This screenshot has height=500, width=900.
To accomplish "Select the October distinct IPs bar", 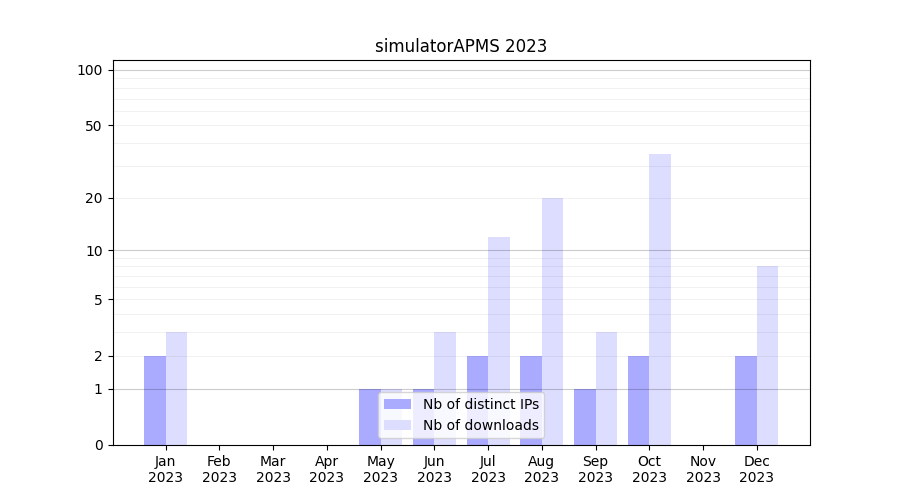I will click(x=638, y=400).
